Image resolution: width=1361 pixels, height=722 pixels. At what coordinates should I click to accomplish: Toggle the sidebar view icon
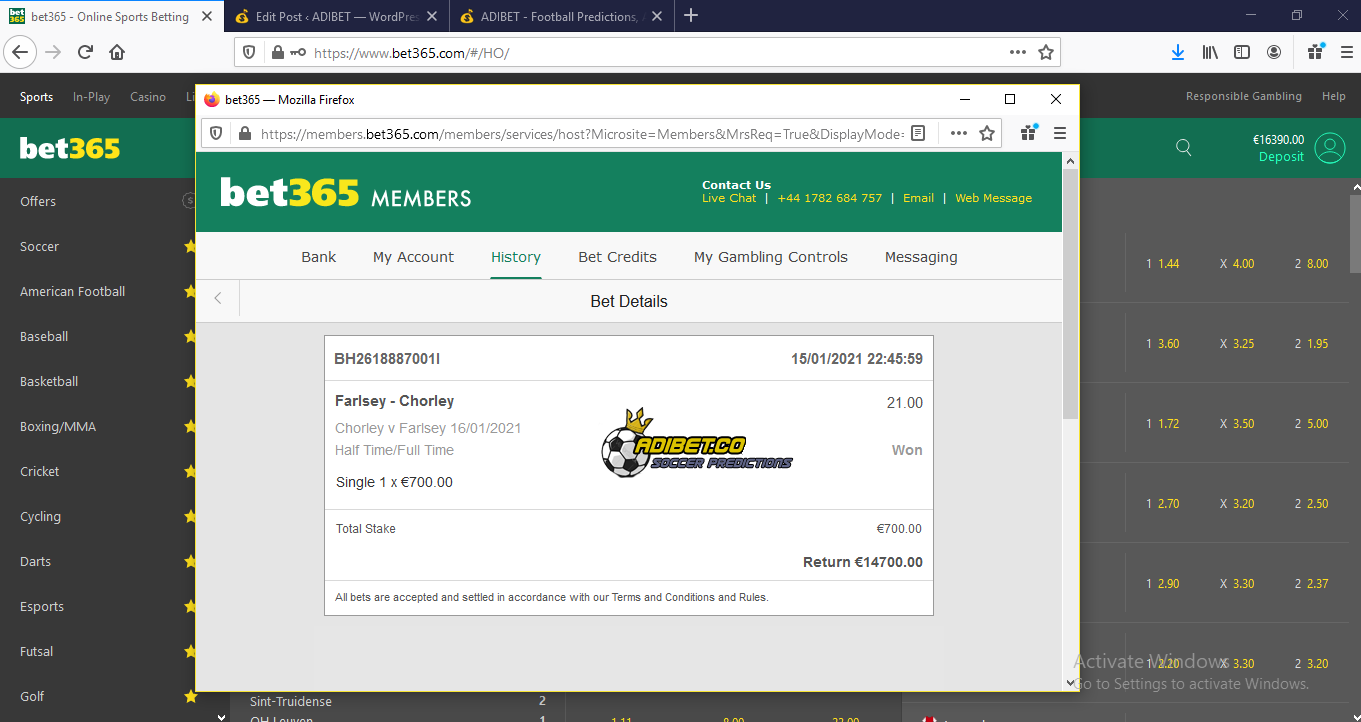1242,52
